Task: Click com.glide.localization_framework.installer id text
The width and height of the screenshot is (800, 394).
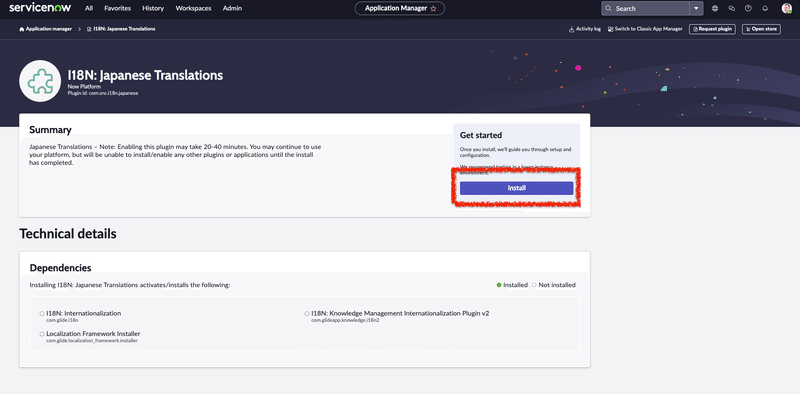Action: coord(92,340)
